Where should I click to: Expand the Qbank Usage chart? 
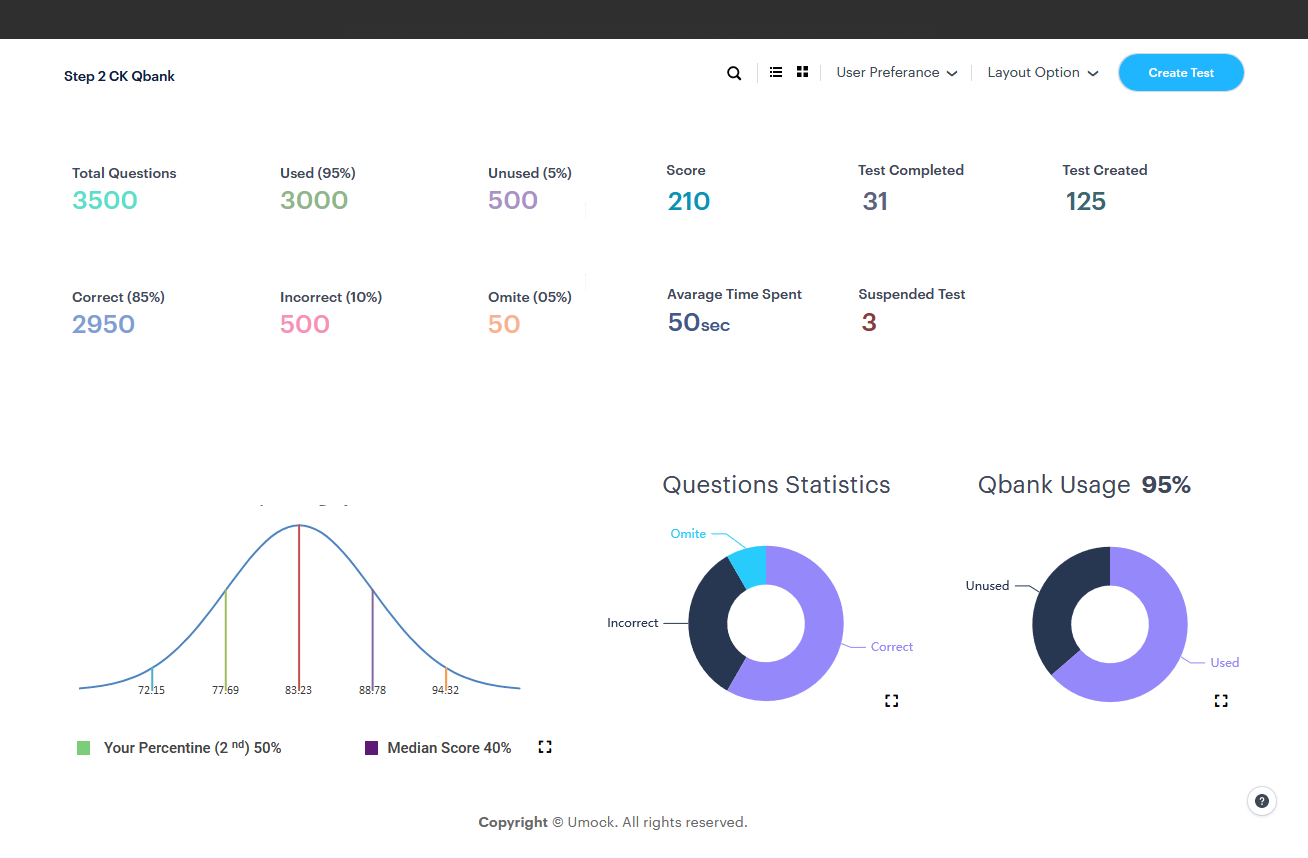pyautogui.click(x=1221, y=701)
